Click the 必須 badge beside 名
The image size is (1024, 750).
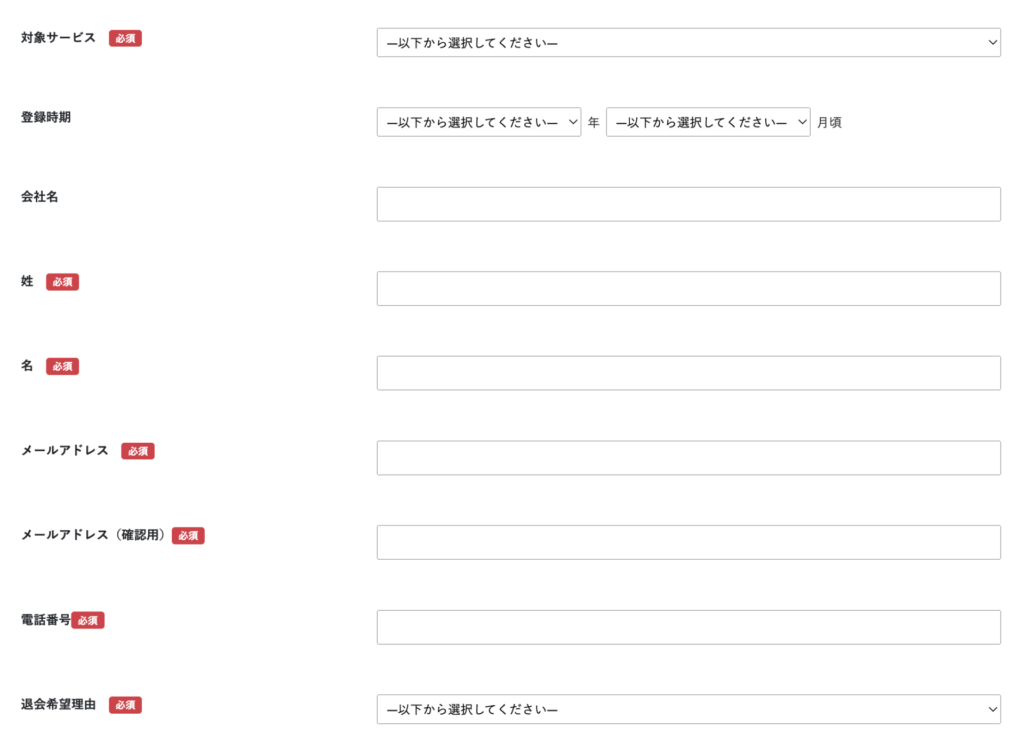tap(62, 367)
